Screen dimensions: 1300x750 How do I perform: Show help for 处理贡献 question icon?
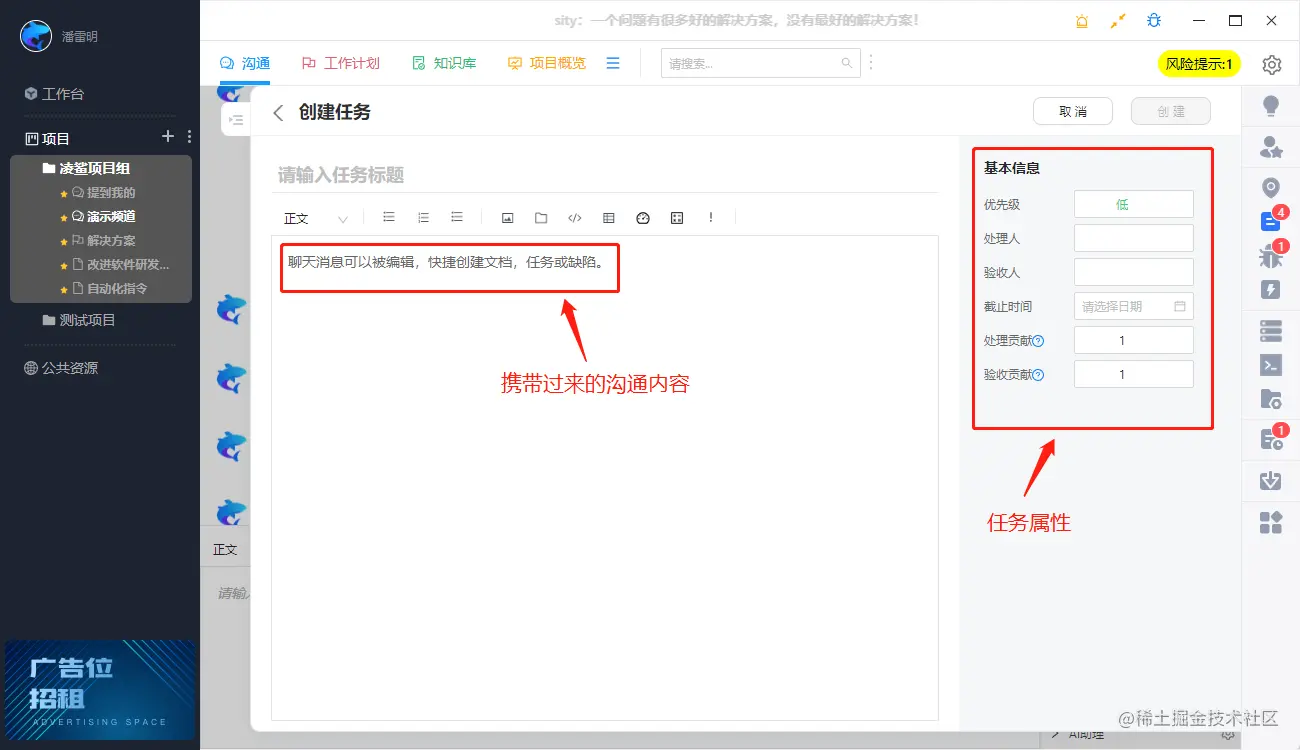pos(1038,341)
